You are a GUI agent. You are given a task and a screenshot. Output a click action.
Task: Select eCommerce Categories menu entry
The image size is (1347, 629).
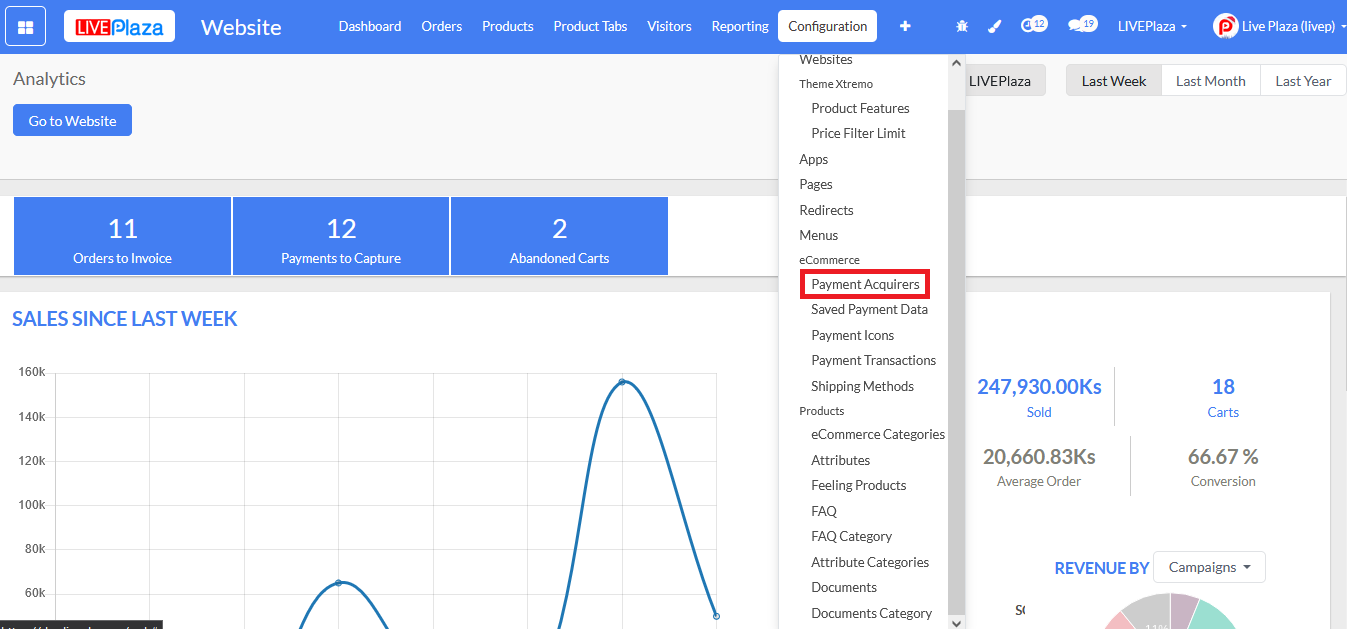tap(877, 434)
